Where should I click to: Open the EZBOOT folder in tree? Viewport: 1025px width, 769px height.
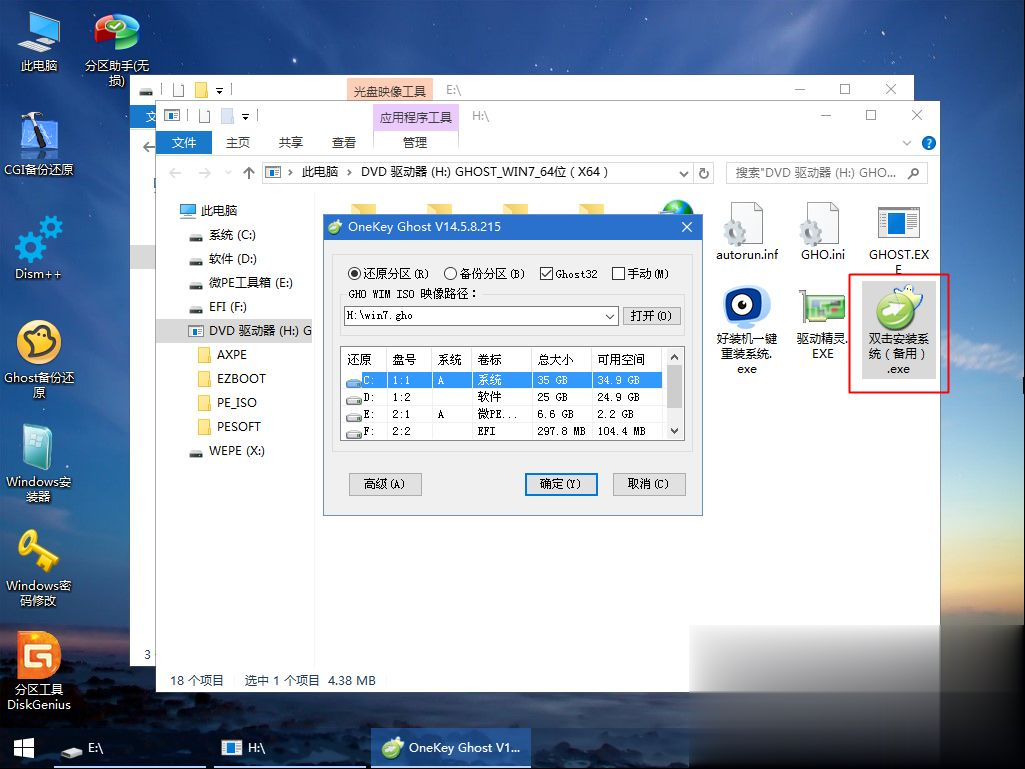point(232,379)
